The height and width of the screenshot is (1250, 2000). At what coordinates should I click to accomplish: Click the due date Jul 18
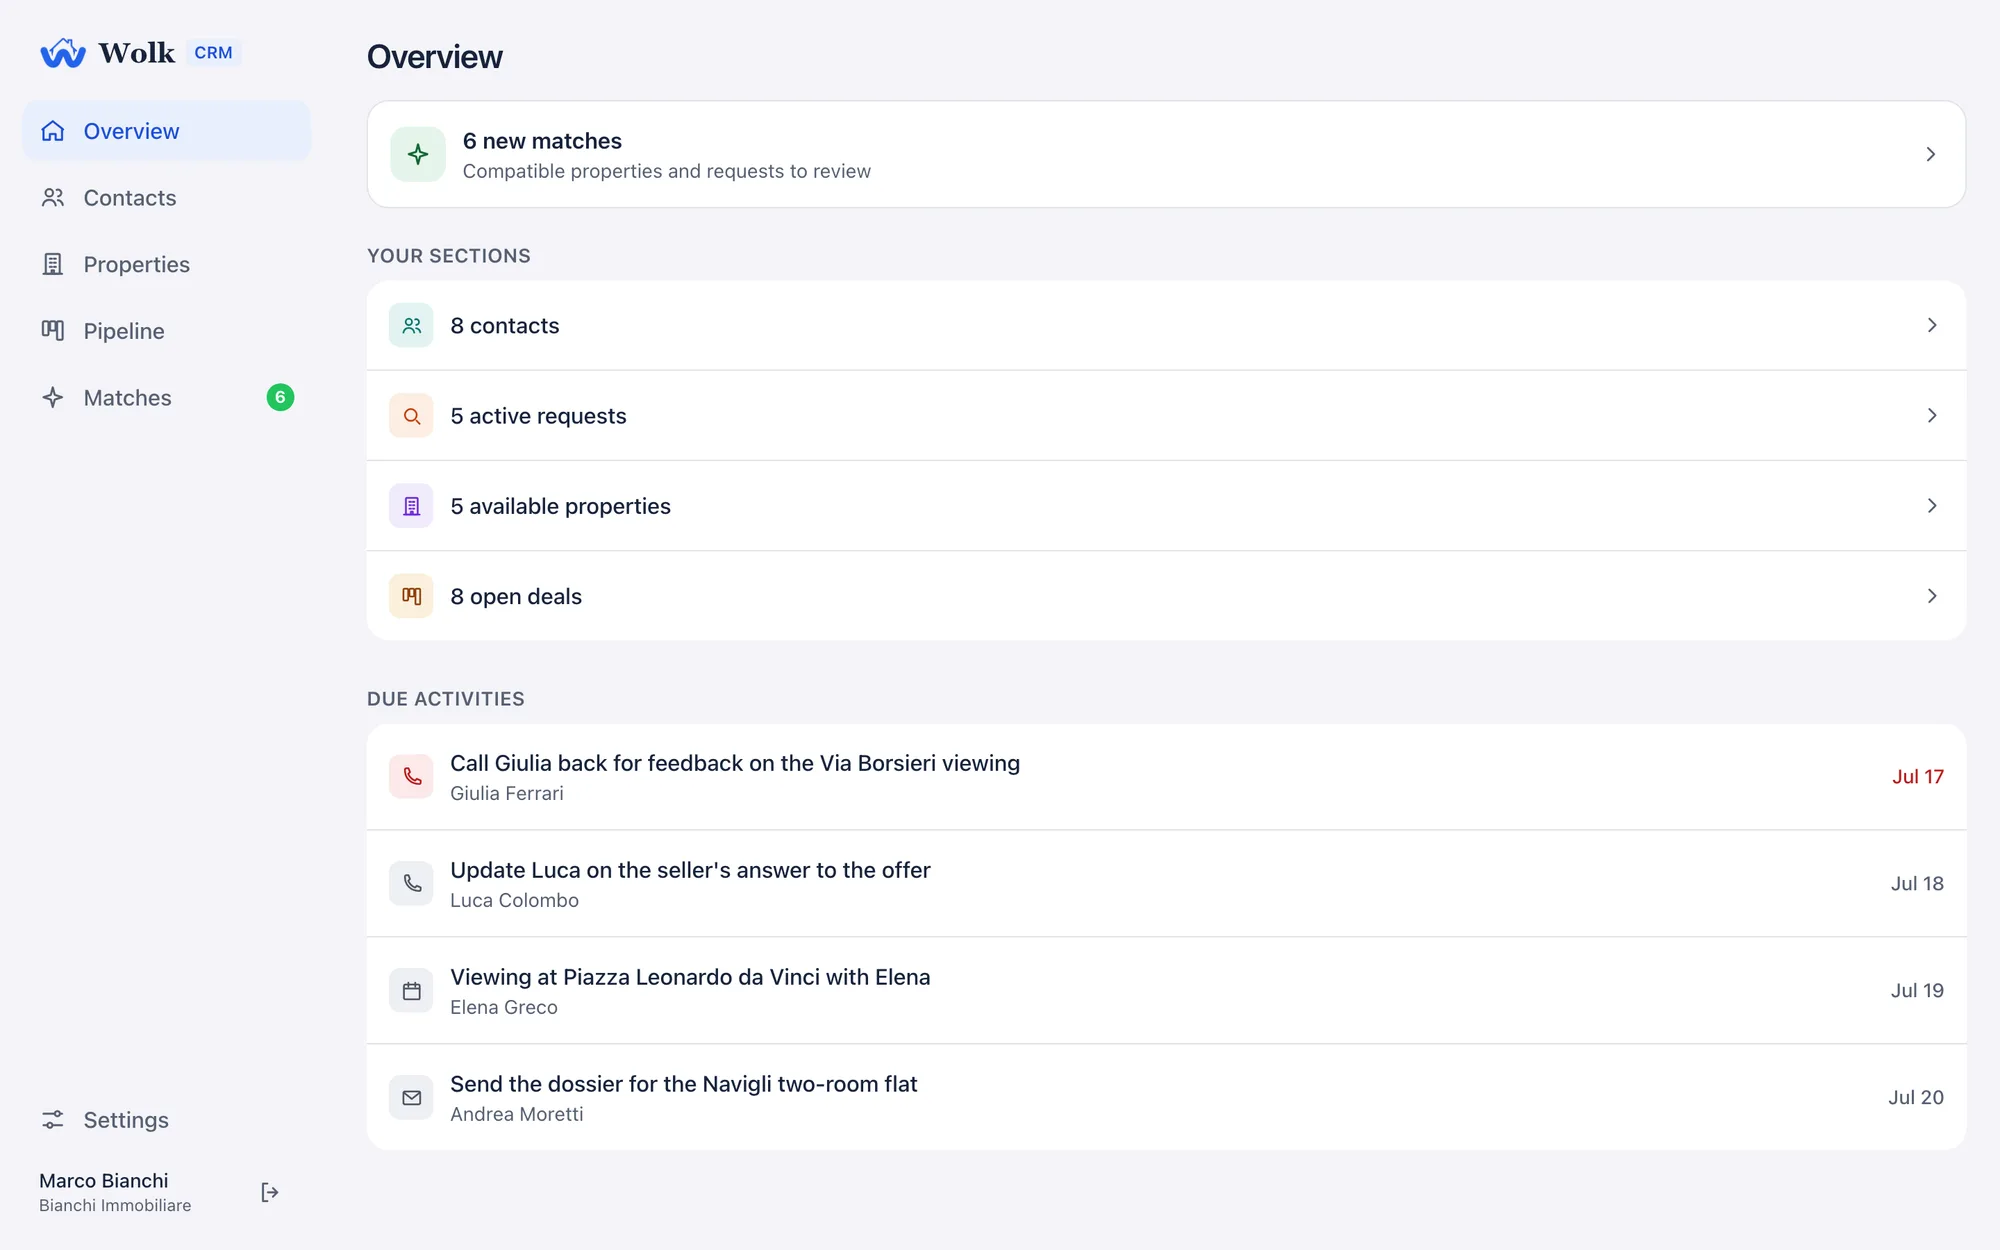pyautogui.click(x=1917, y=883)
